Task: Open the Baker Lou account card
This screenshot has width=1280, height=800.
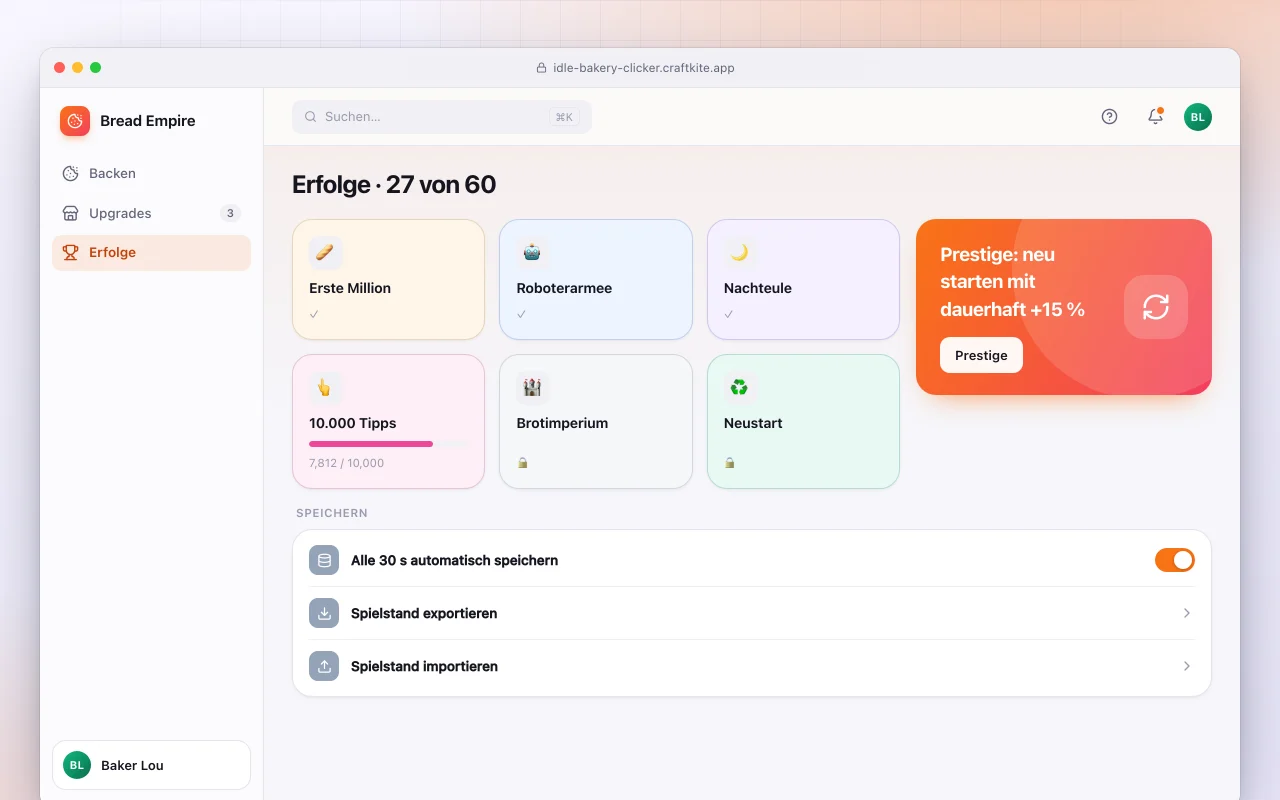Action: coord(151,765)
